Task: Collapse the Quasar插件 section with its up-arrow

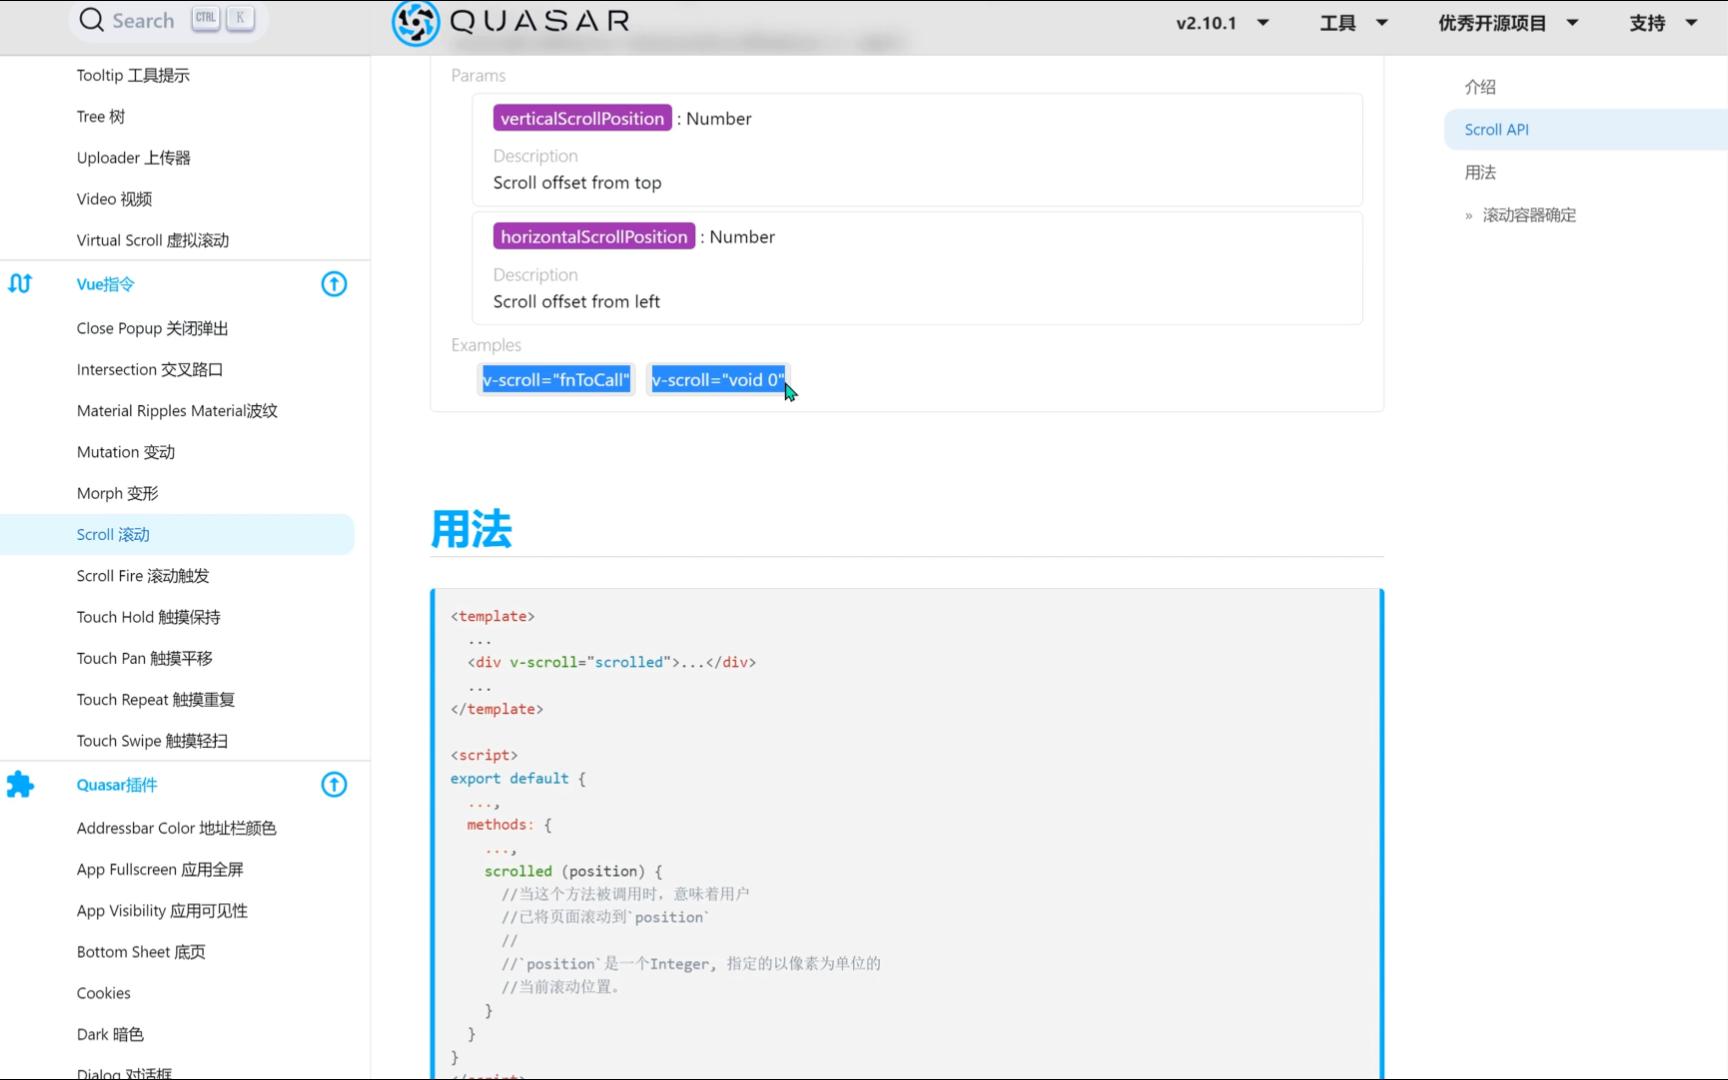Action: coord(334,785)
